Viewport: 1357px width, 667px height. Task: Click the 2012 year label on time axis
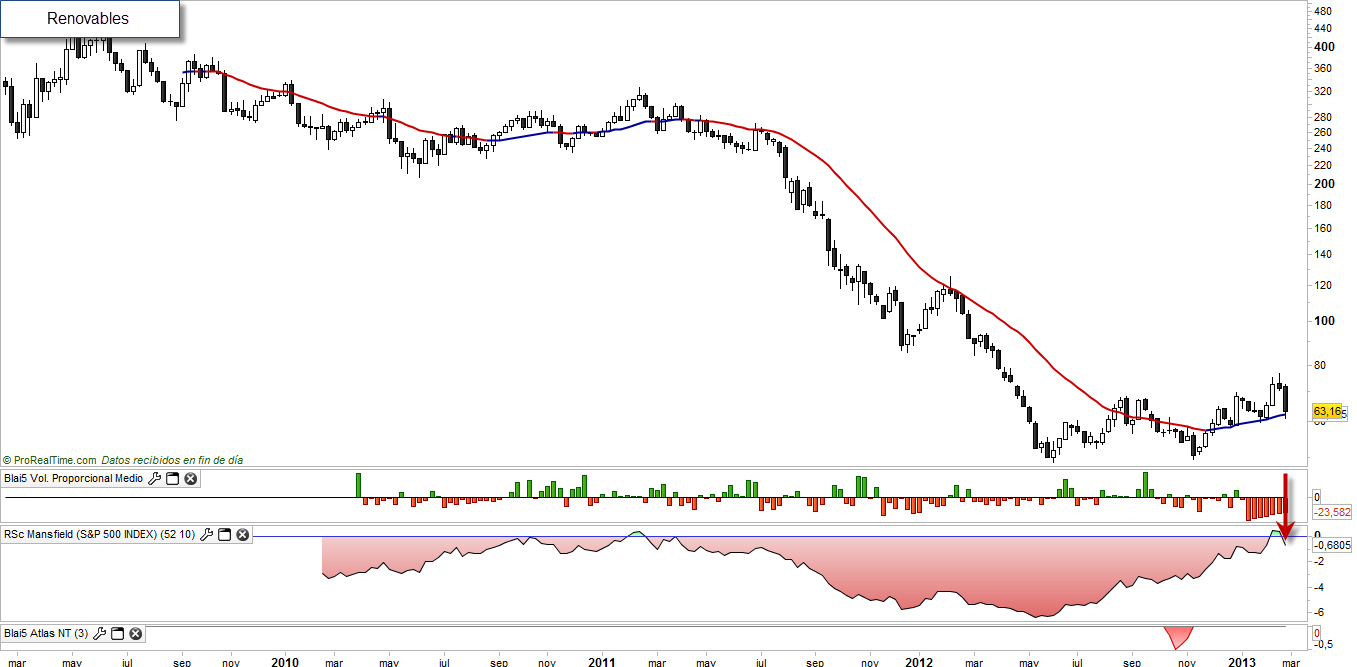pos(918,661)
